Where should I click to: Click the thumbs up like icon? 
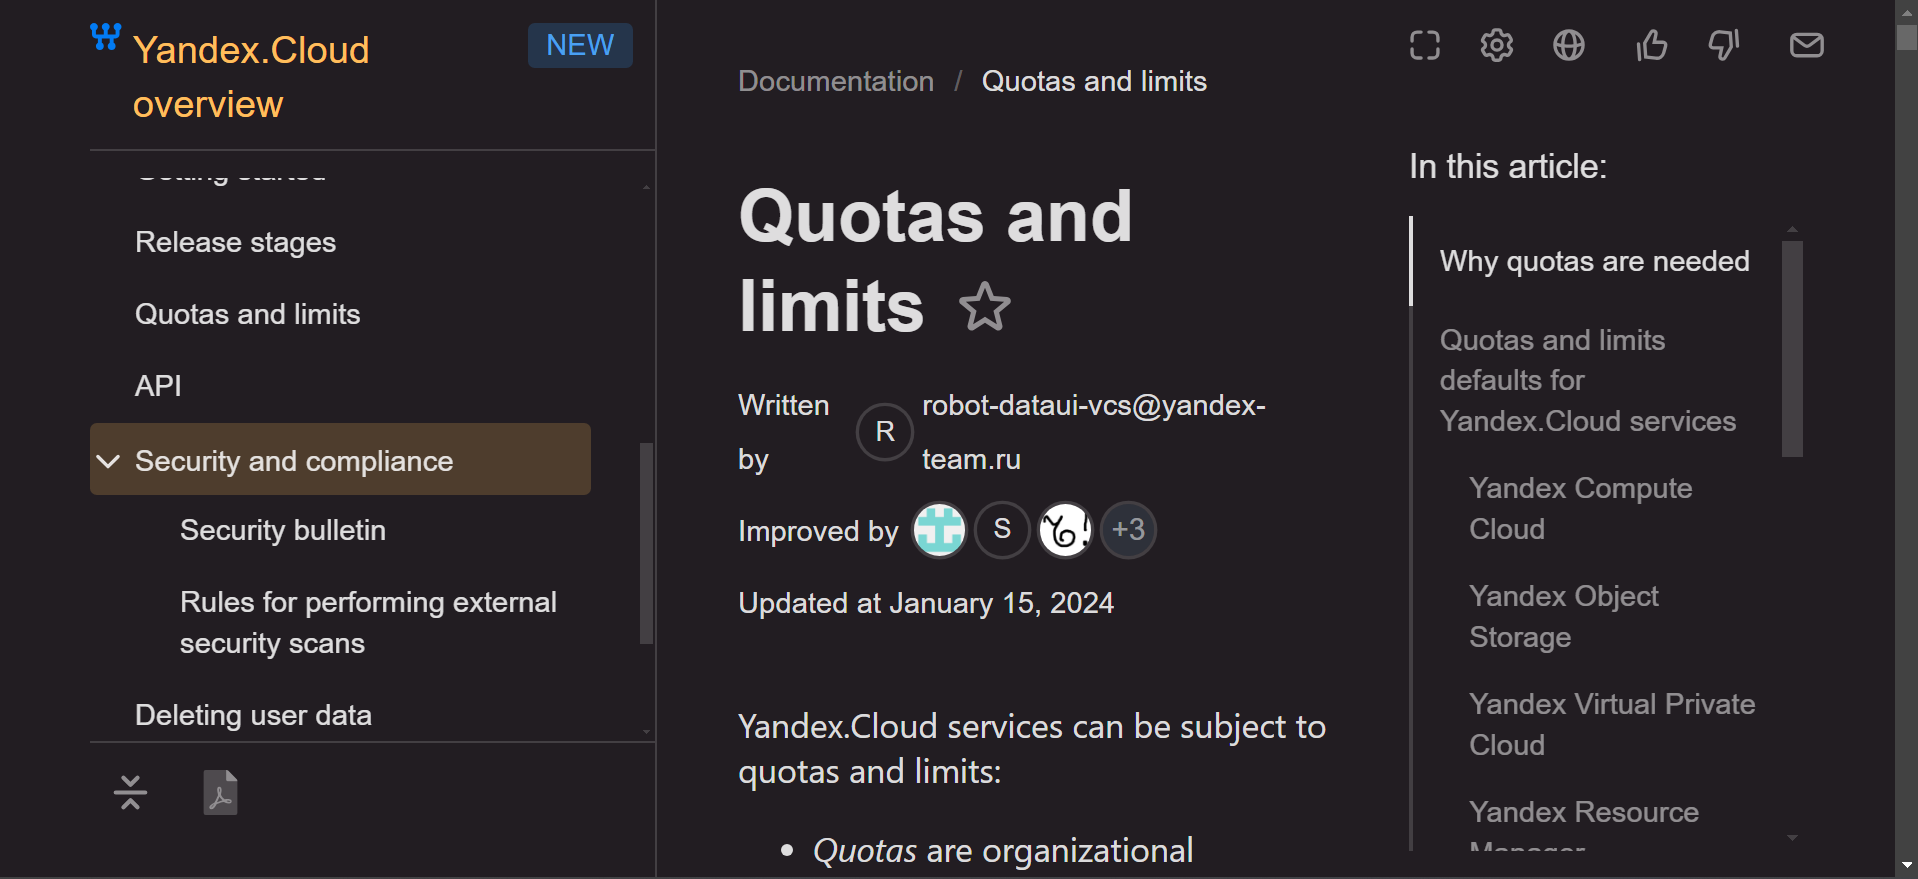coord(1651,45)
